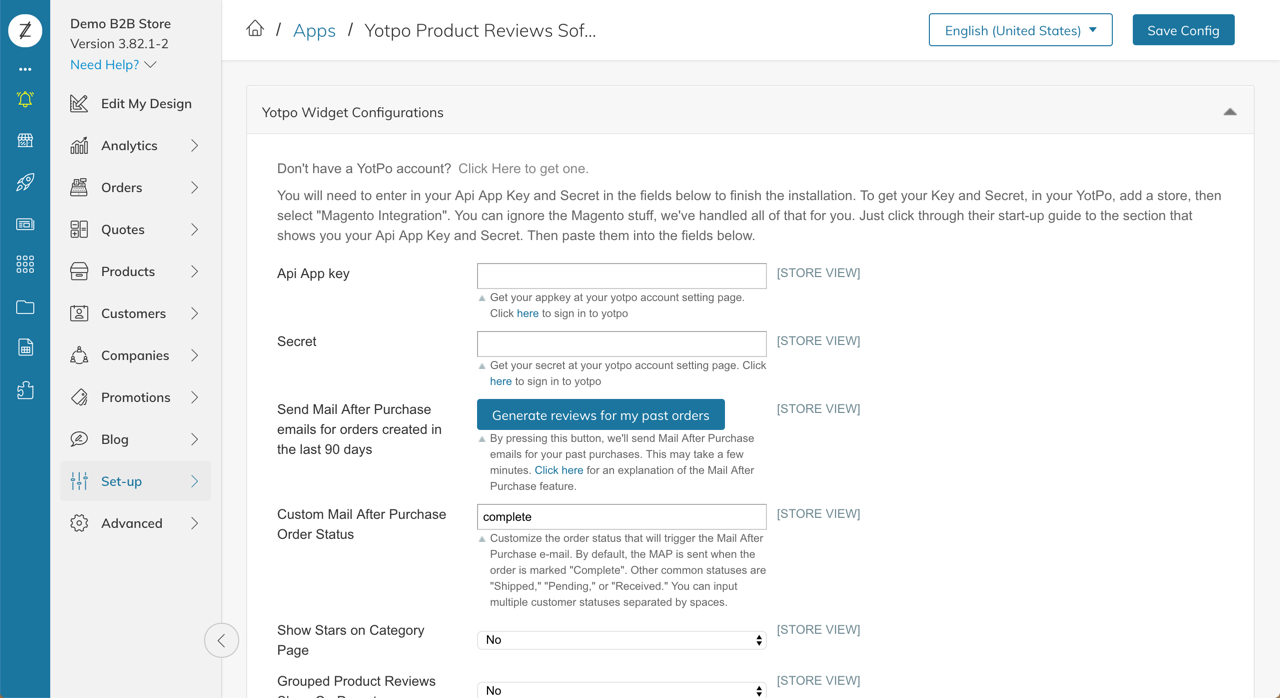
Task: Expand the Companies submenu chevron
Action: pyautogui.click(x=195, y=355)
